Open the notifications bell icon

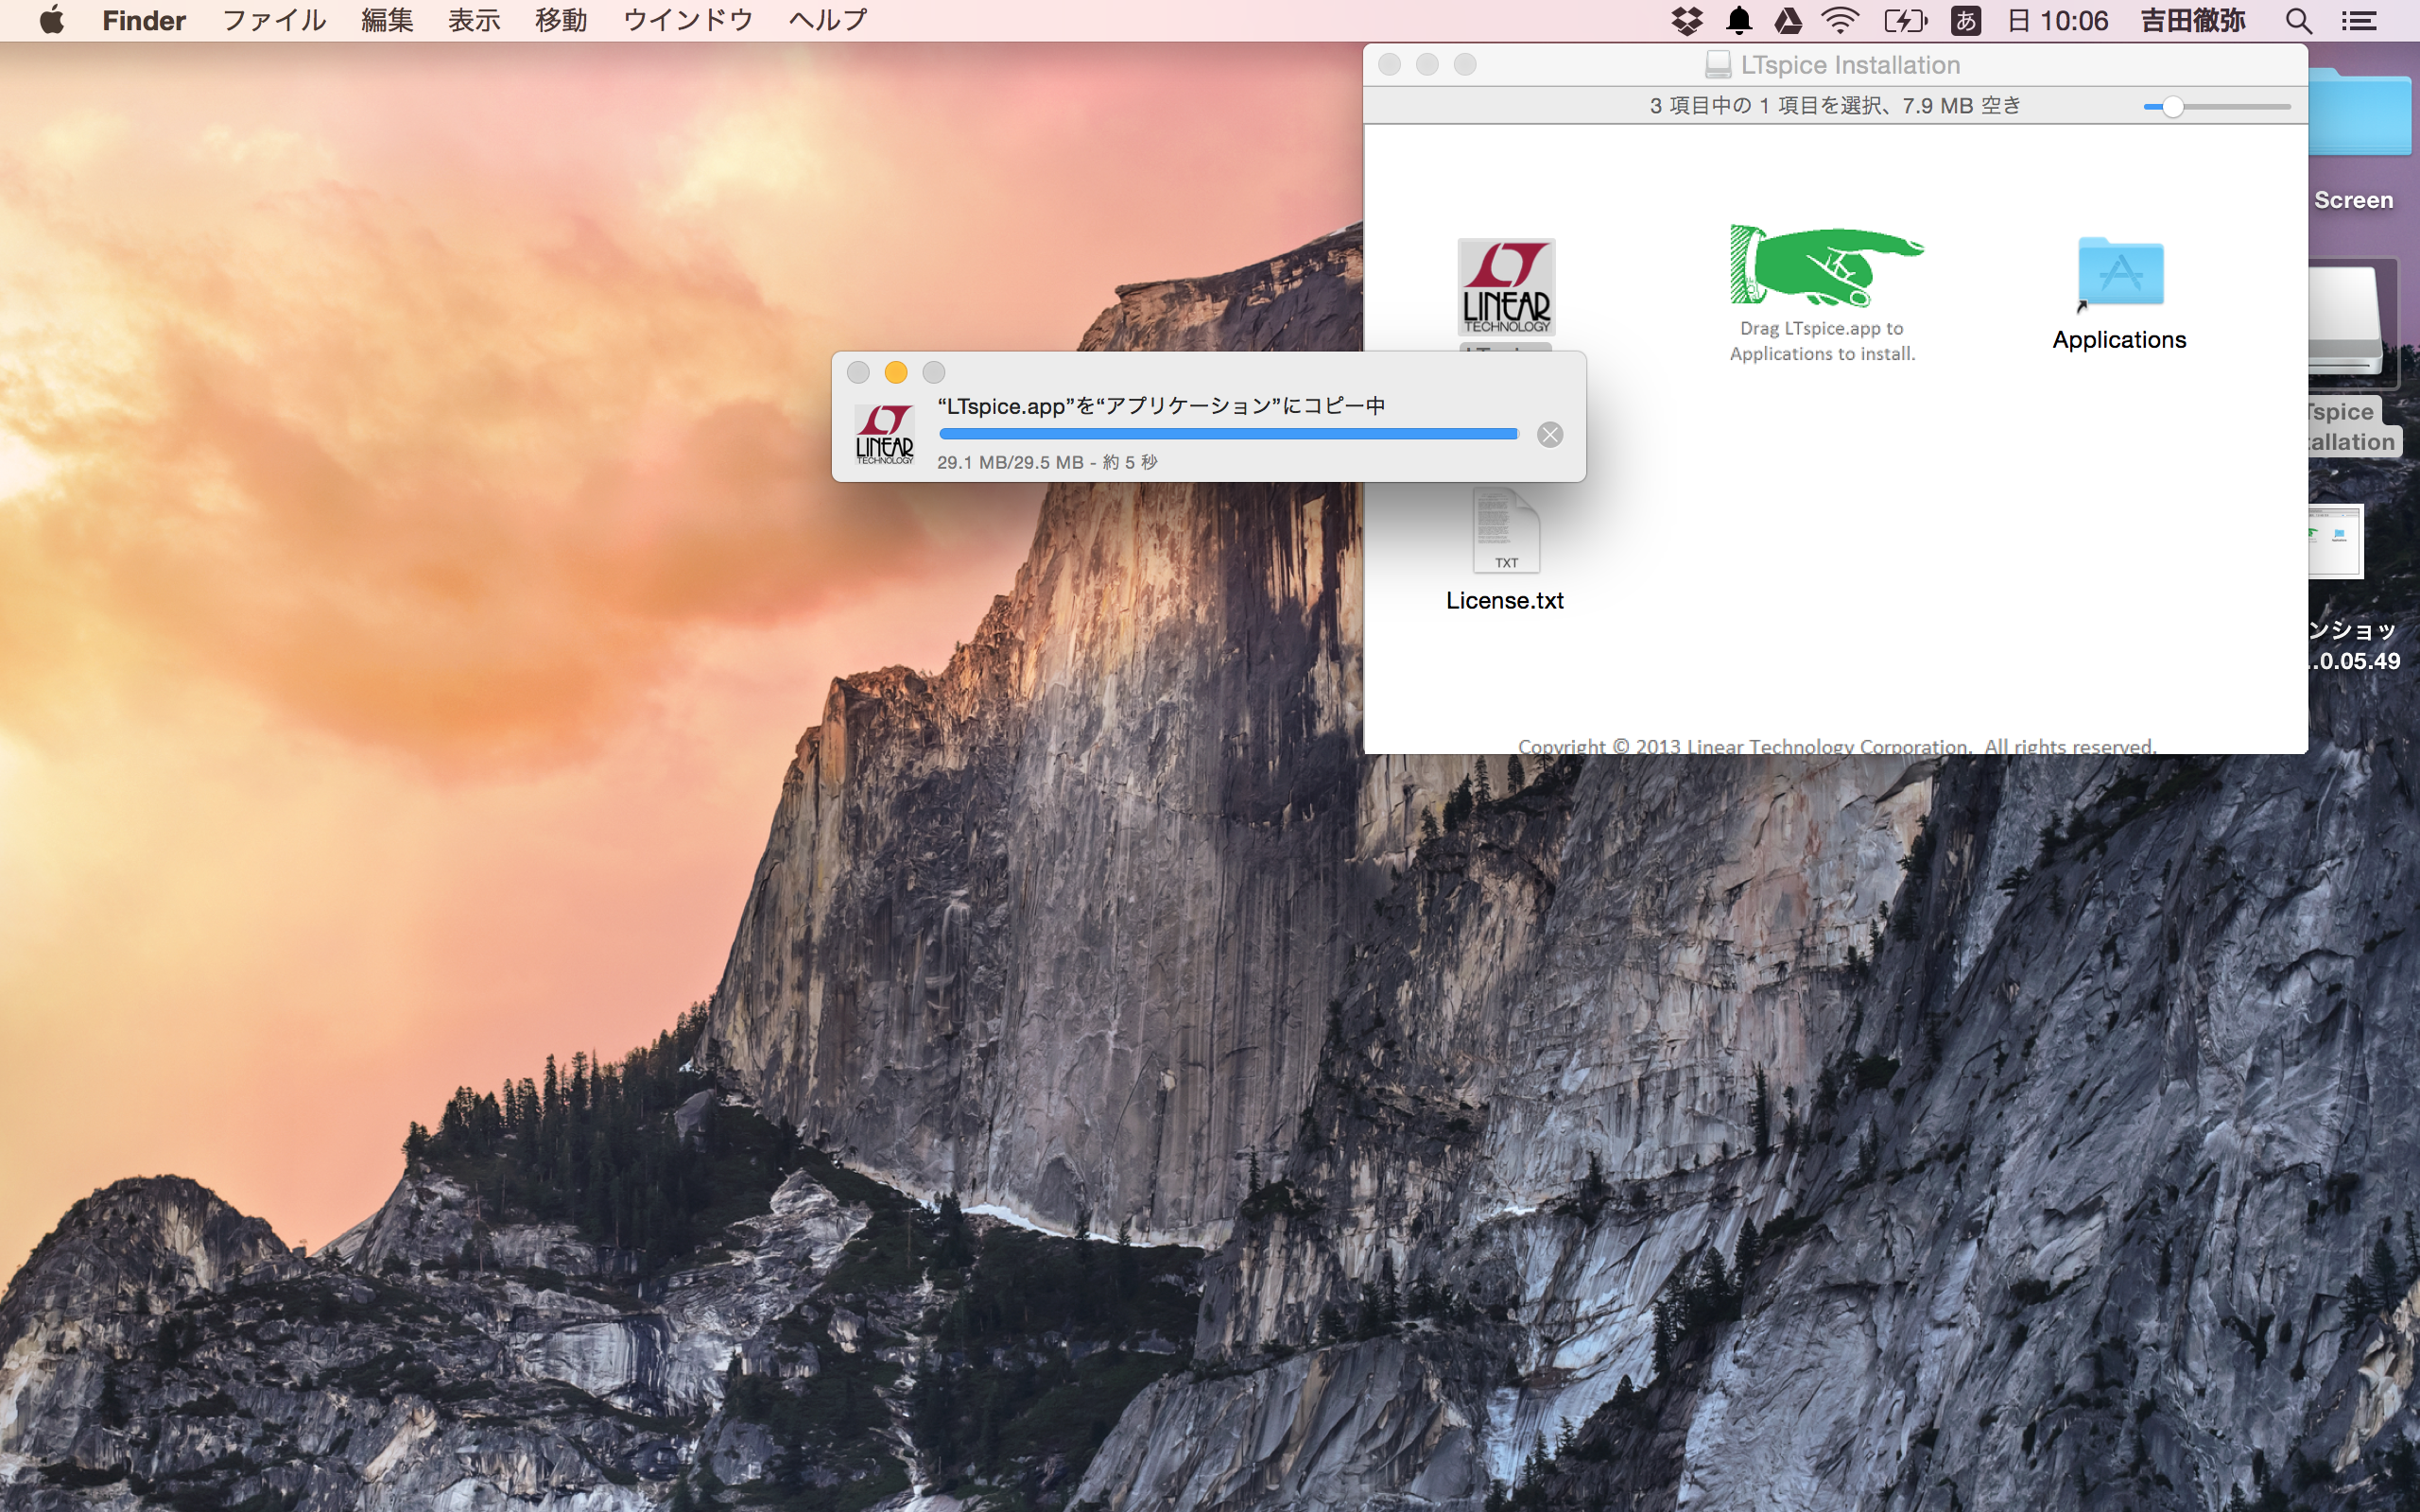(1739, 21)
